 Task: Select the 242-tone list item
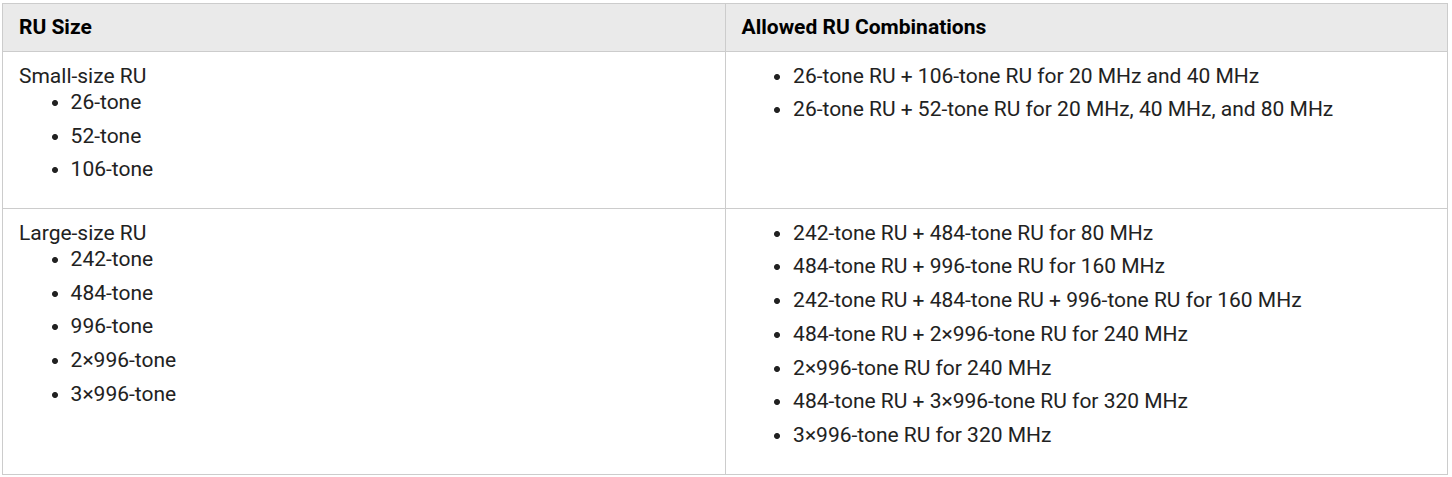click(112, 259)
